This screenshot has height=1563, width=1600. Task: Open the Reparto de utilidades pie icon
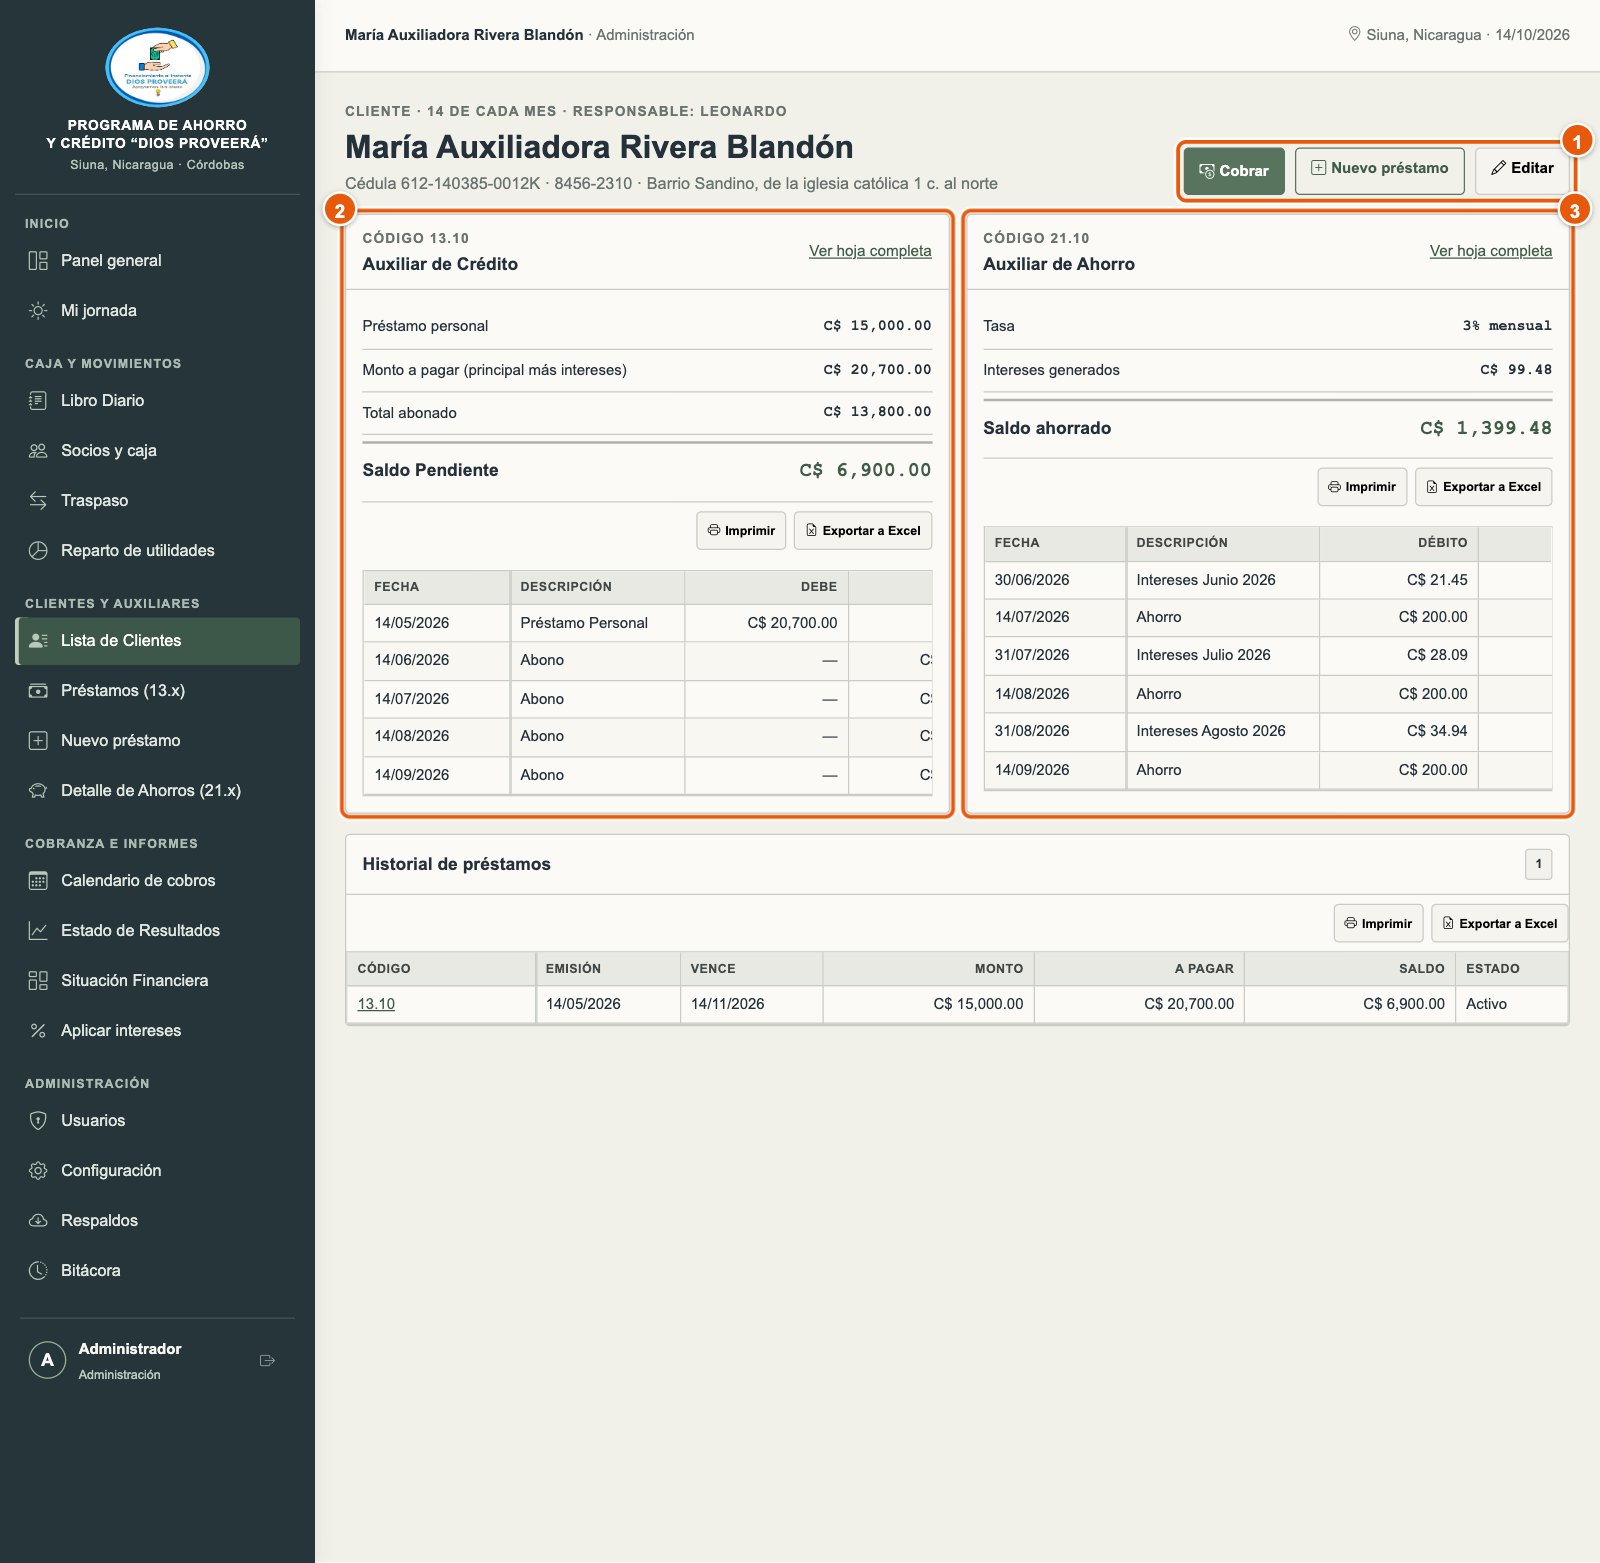[x=38, y=550]
